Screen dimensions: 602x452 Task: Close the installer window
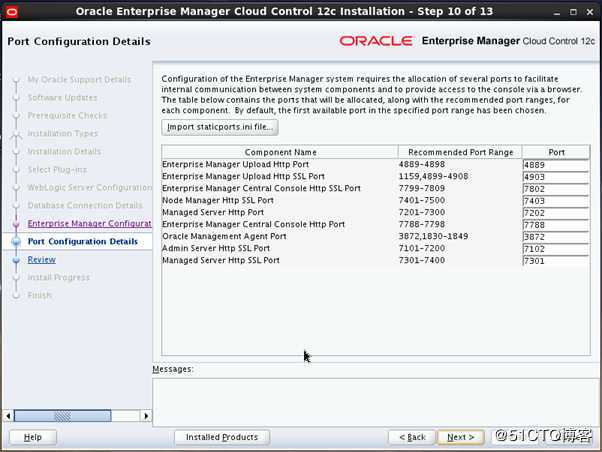point(590,12)
